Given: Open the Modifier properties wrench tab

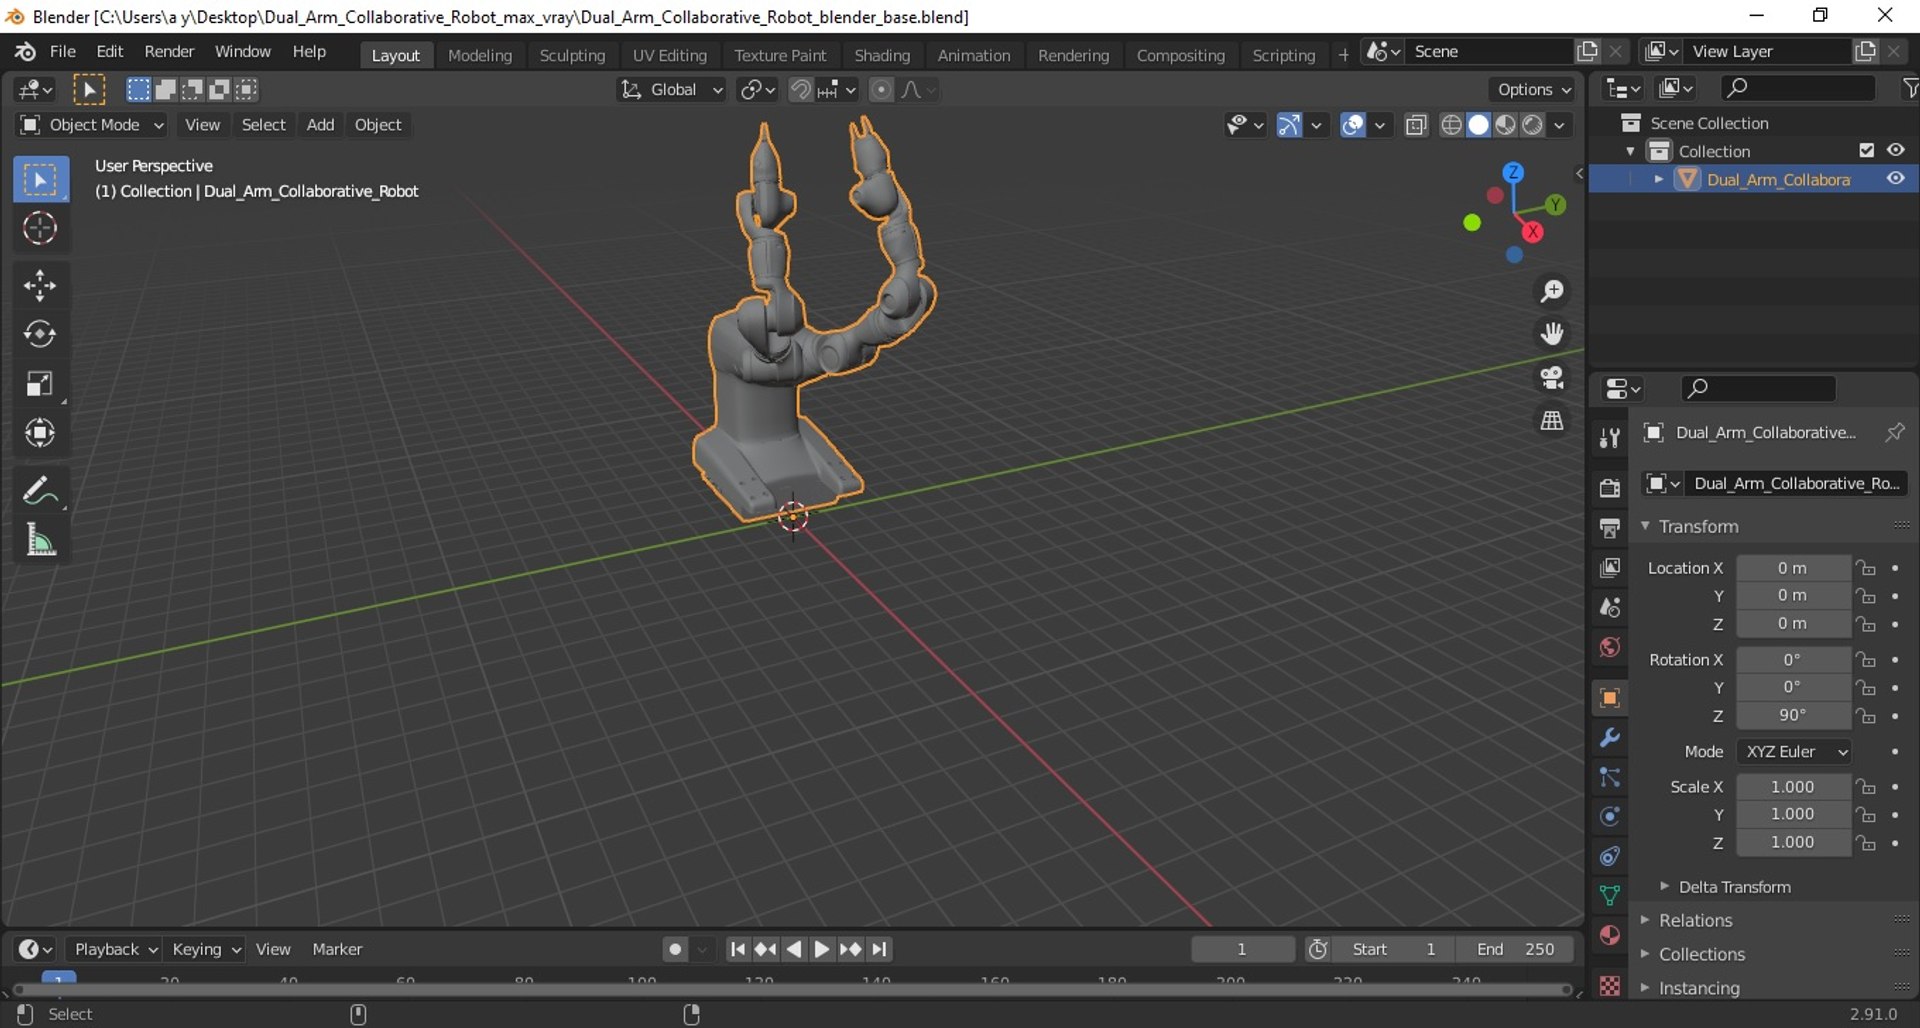Looking at the screenshot, I should [x=1609, y=738].
